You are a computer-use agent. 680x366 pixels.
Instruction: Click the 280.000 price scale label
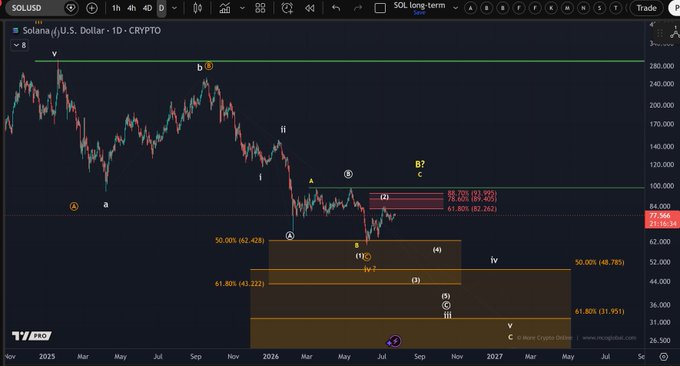(x=662, y=66)
